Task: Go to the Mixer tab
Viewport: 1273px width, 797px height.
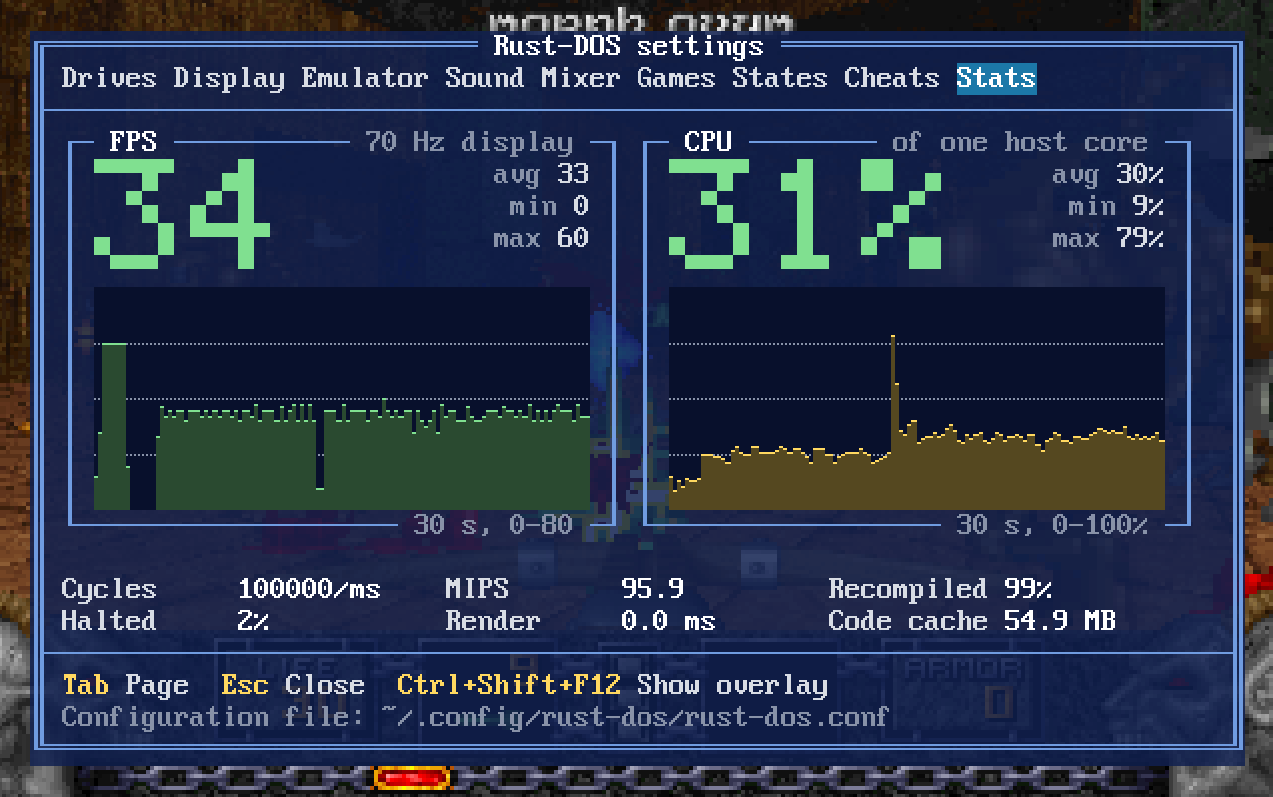Action: [581, 78]
